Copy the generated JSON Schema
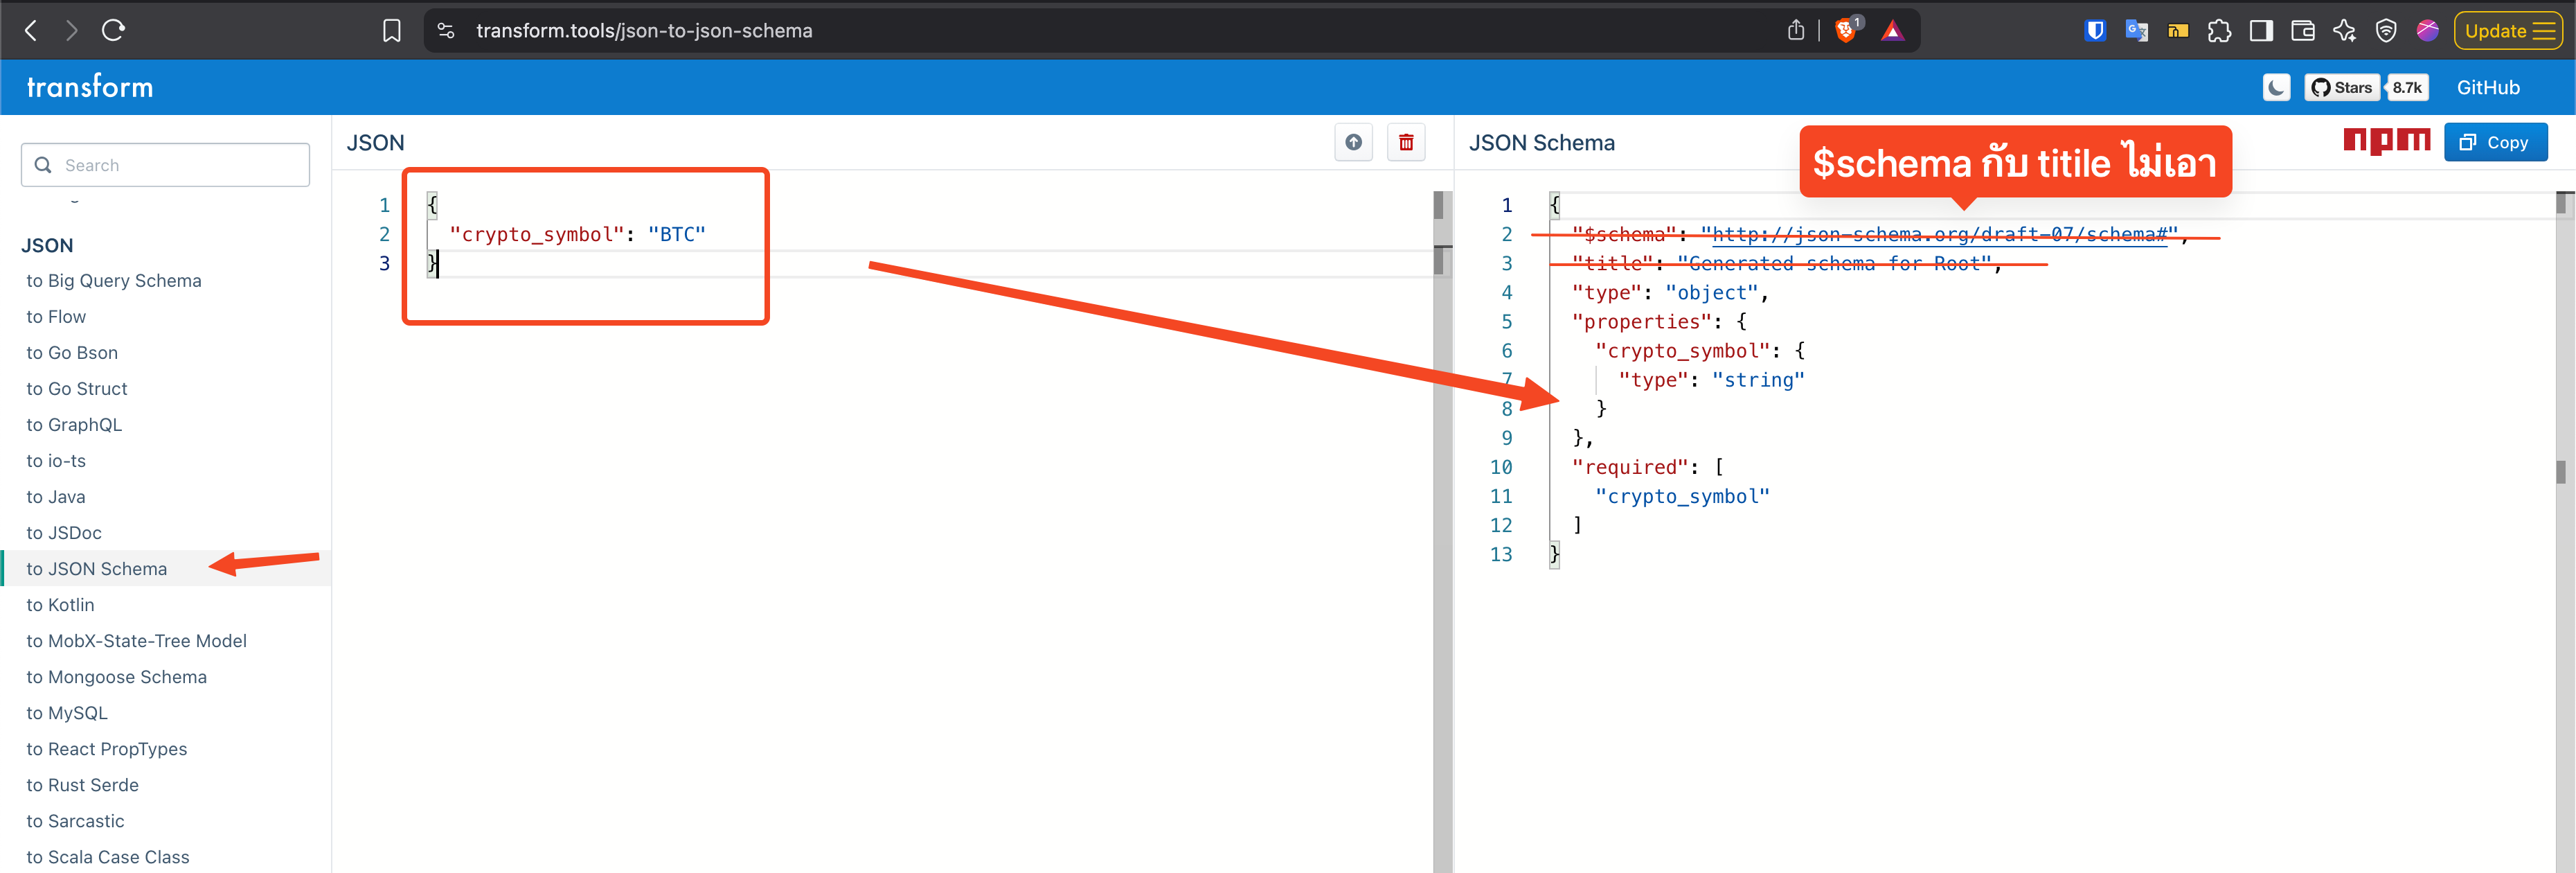This screenshot has height=873, width=2576. [x=2496, y=142]
